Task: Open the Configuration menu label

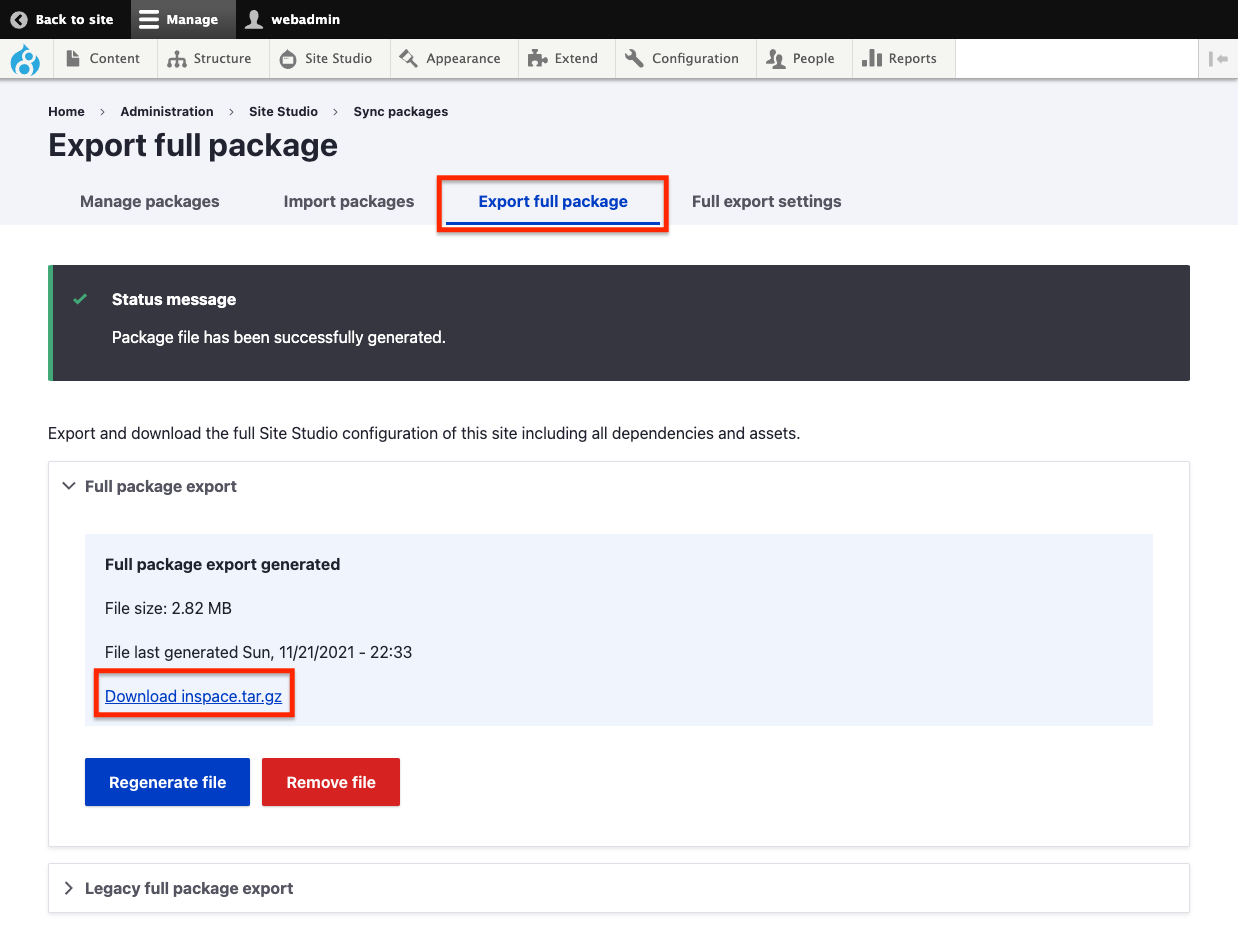Action: 695,59
